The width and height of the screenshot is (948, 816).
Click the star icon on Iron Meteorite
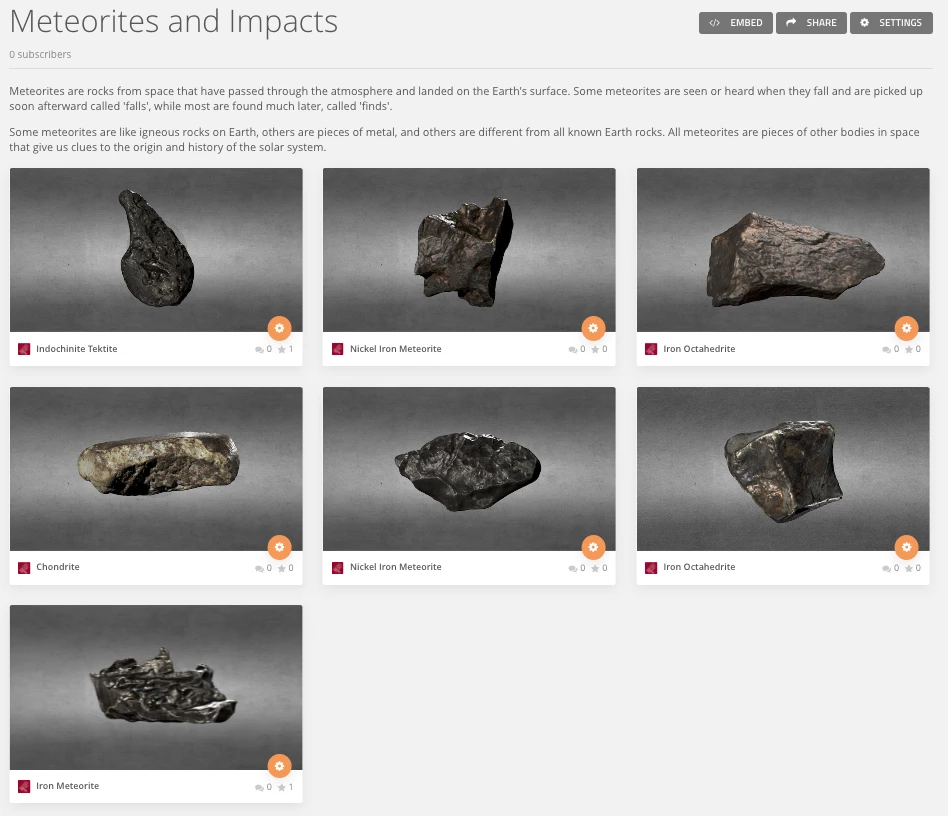tap(281, 787)
